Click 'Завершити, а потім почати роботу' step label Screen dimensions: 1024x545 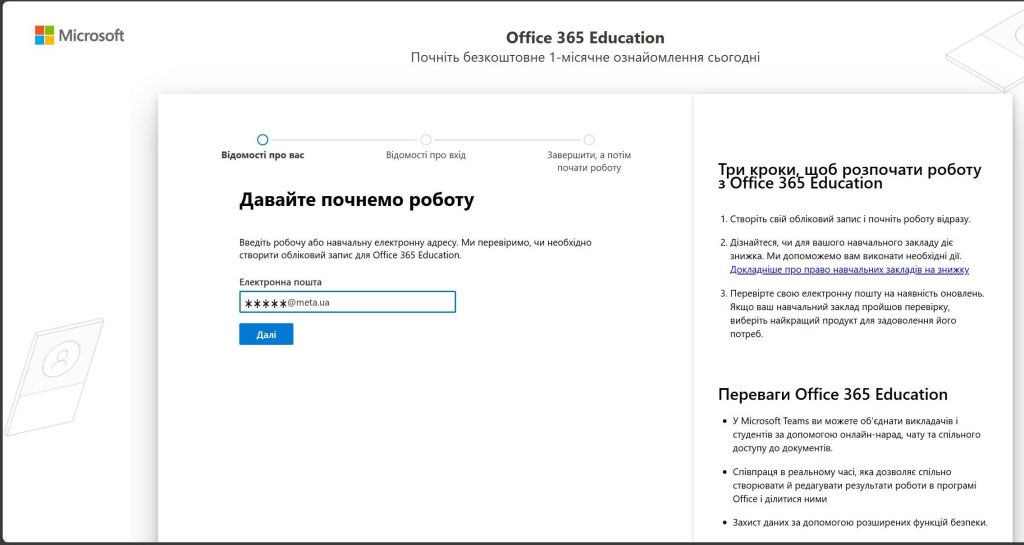[x=589, y=161]
